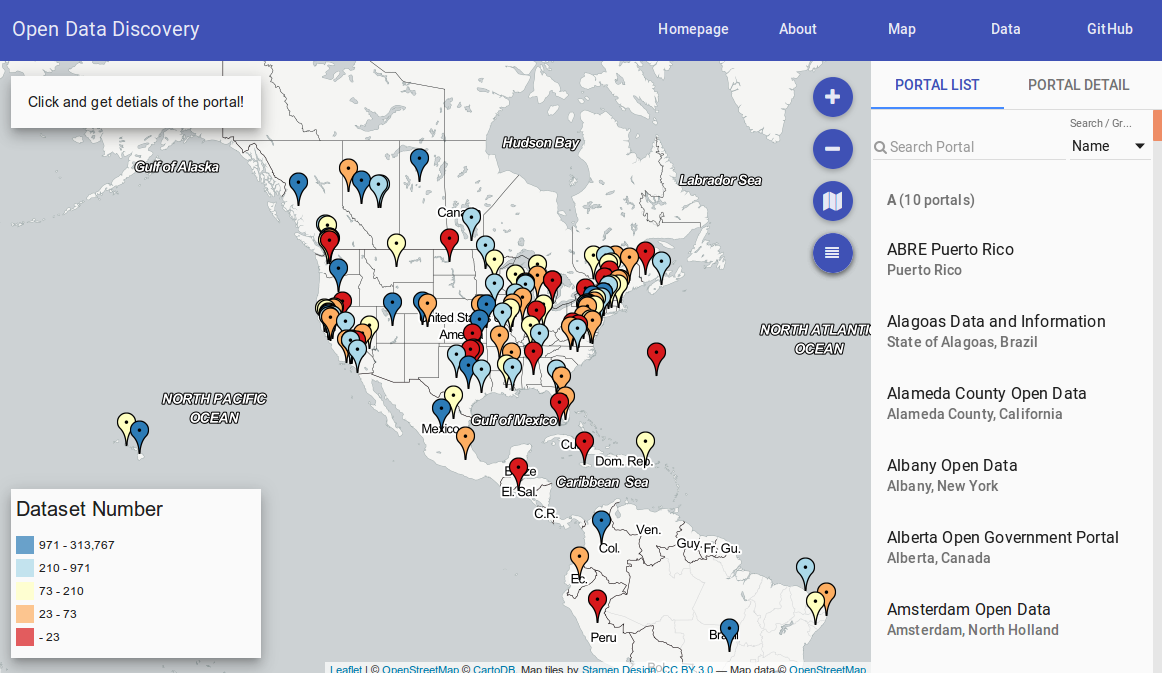Switch to the Portal Detail tab
The width and height of the screenshot is (1162, 673).
click(1078, 85)
